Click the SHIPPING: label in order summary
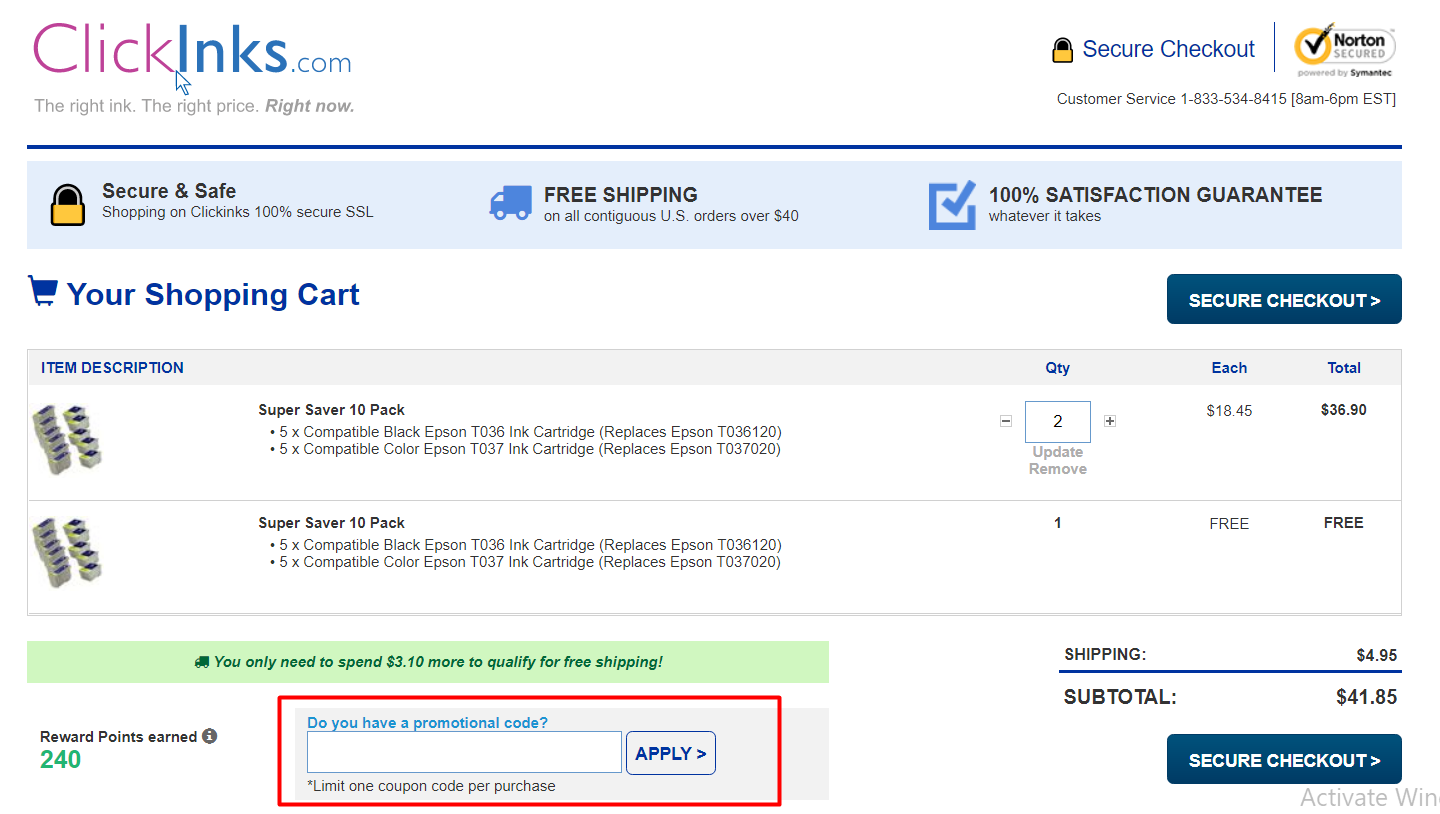The width and height of the screenshot is (1440, 814). (x=1105, y=655)
